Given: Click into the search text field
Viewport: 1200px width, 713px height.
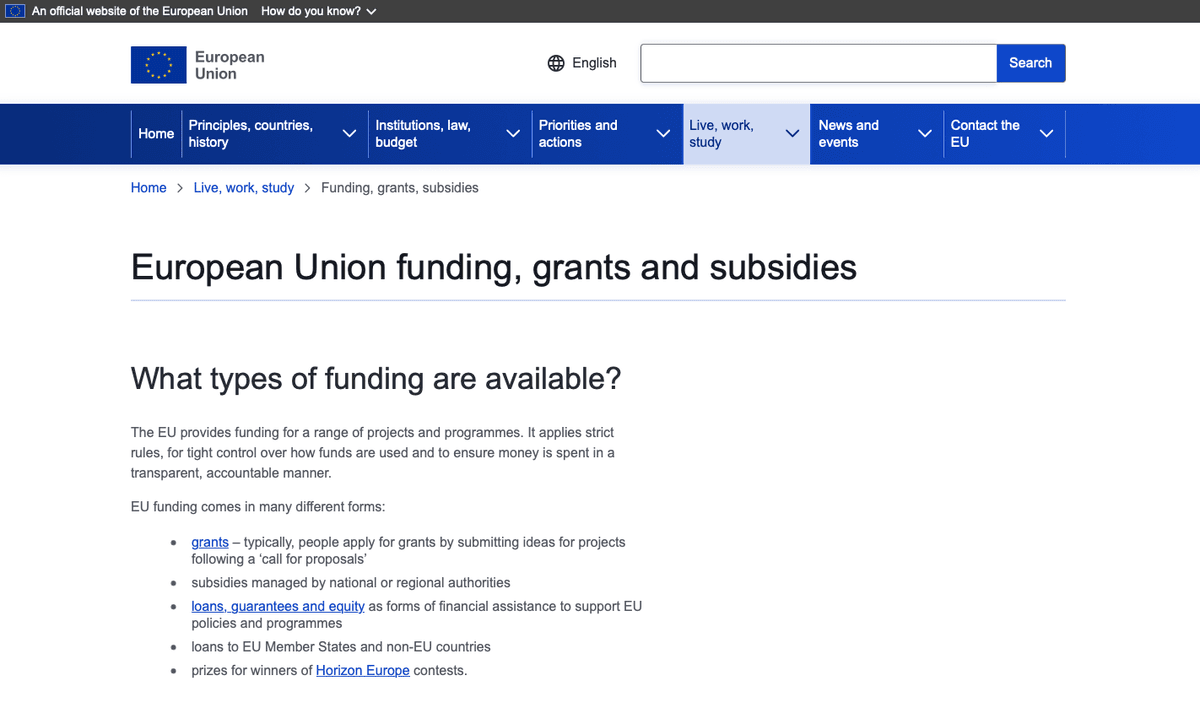Looking at the screenshot, I should pos(818,63).
